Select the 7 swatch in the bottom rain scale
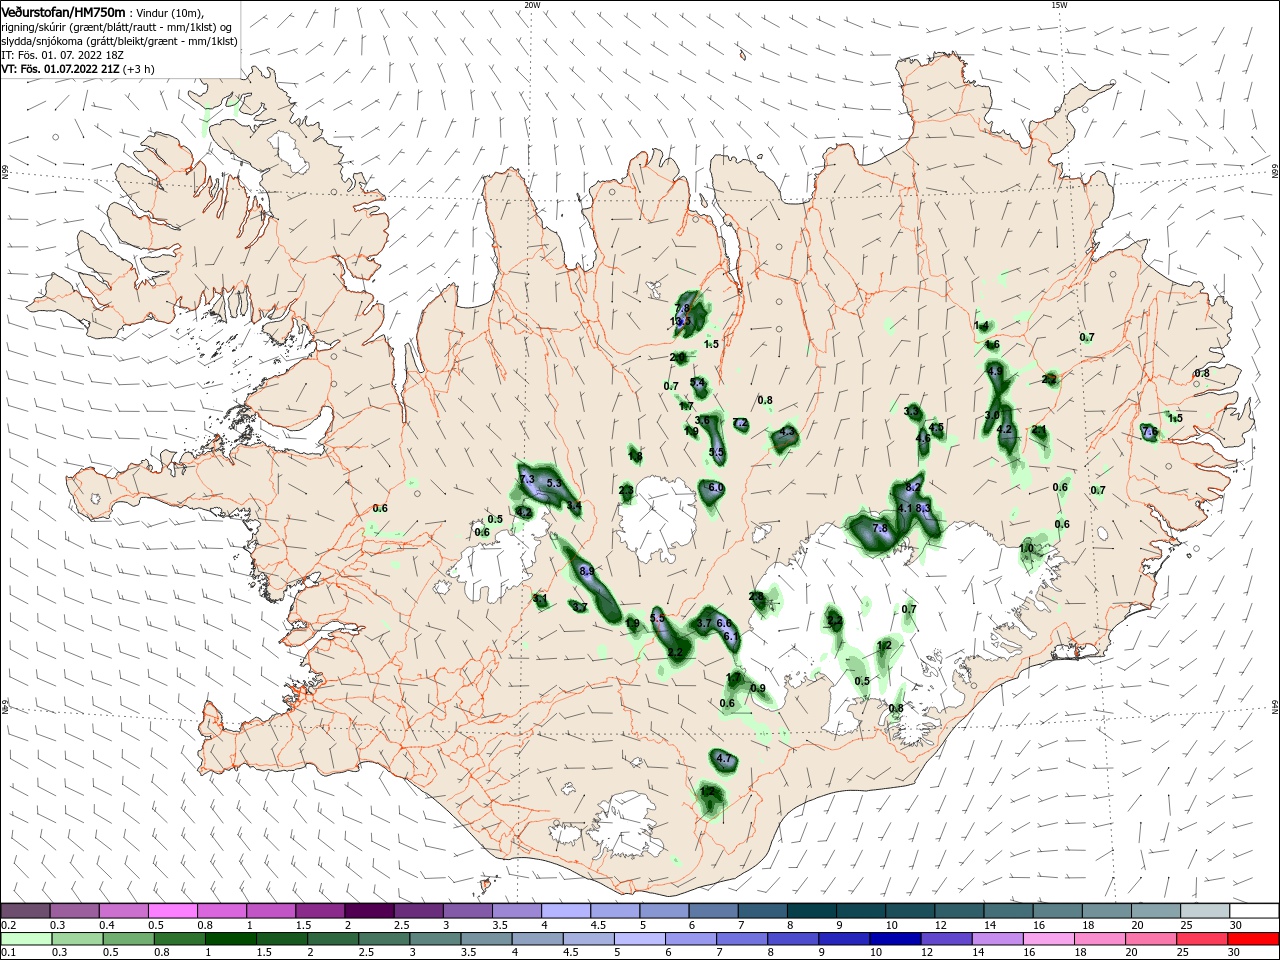The height and width of the screenshot is (960, 1280). 743,939
